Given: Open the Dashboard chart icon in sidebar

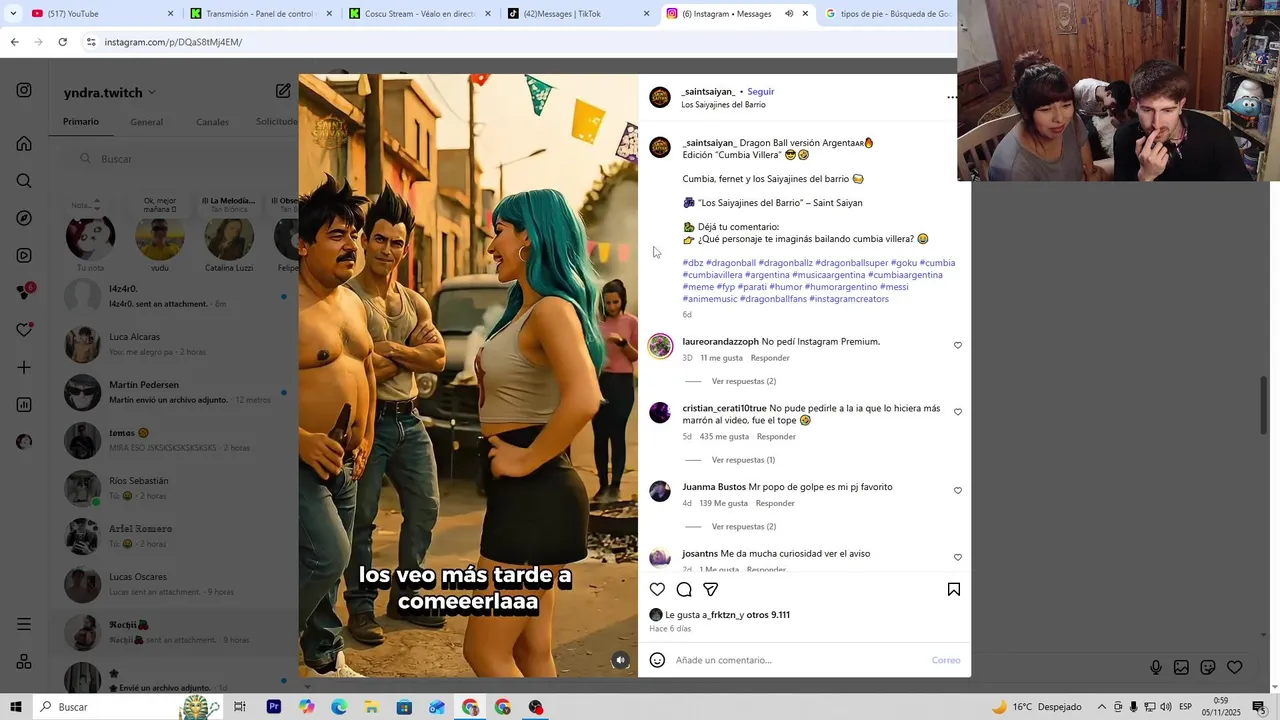Looking at the screenshot, I should coord(24,405).
